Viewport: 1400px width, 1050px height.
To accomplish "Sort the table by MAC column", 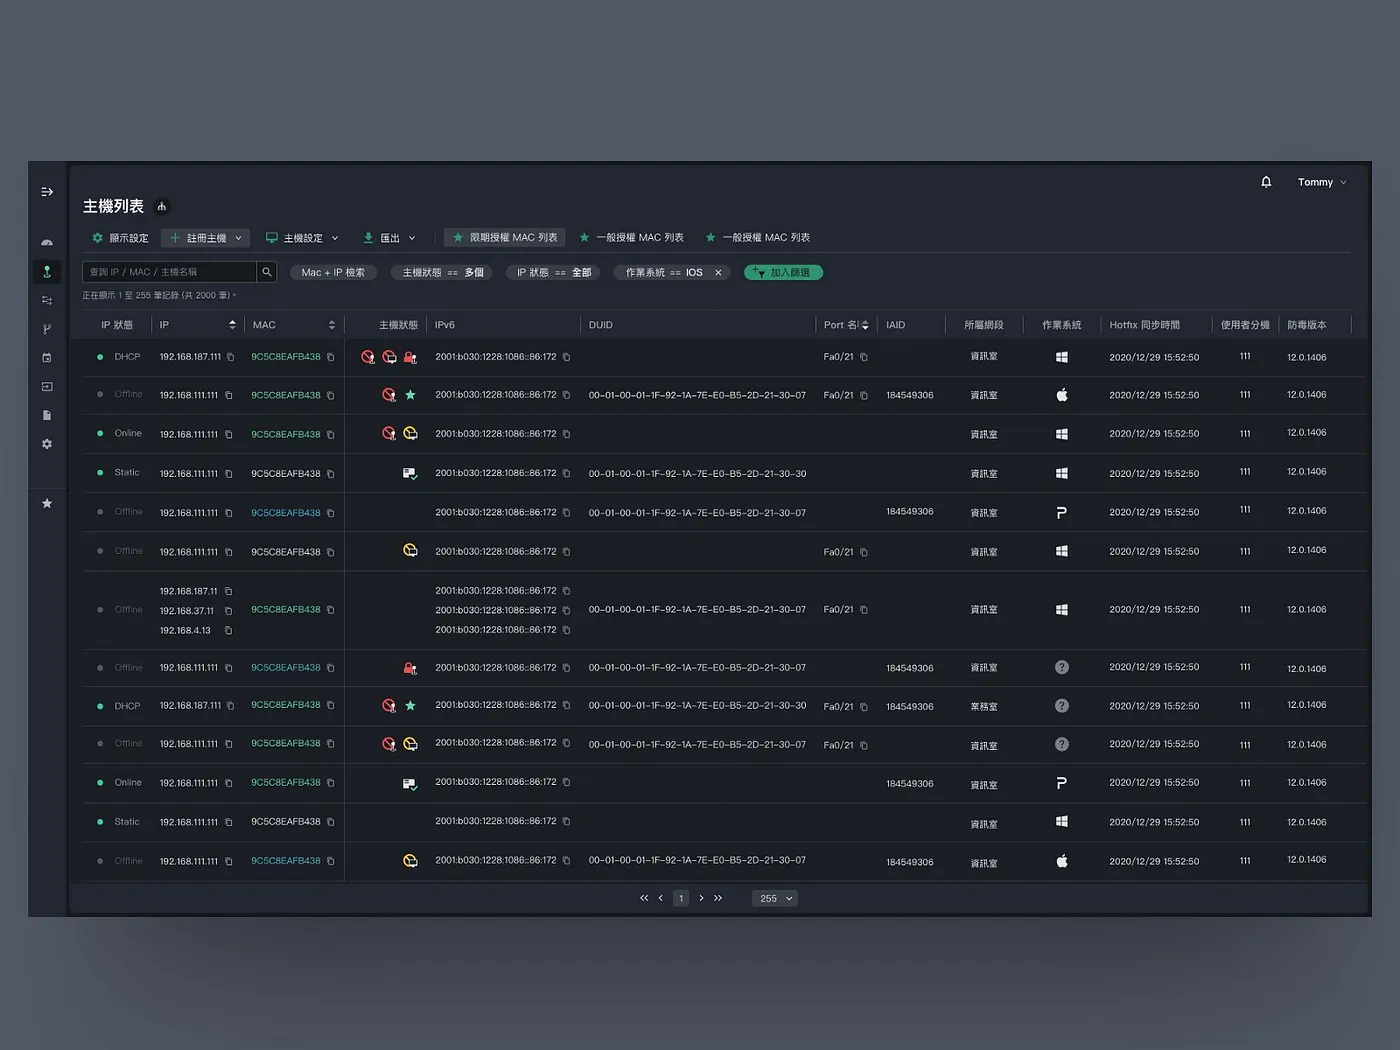I will point(331,325).
